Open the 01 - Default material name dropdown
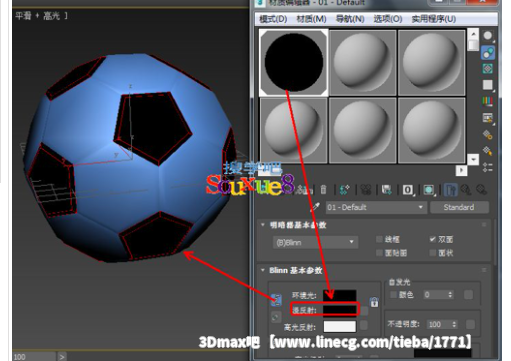 (376, 207)
